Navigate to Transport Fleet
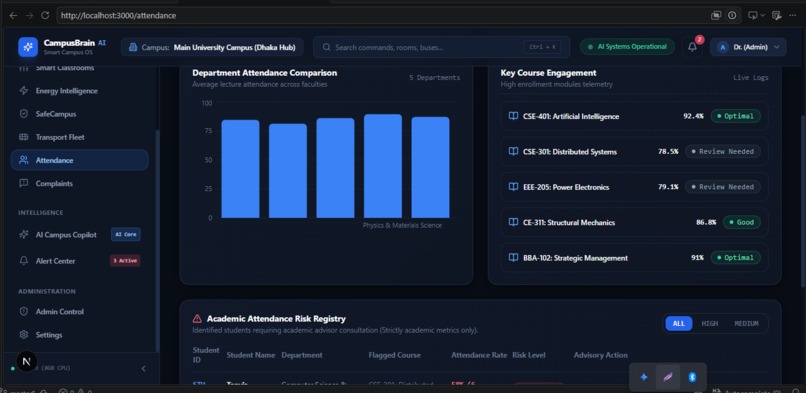This screenshot has height=393, width=806. (x=80, y=137)
